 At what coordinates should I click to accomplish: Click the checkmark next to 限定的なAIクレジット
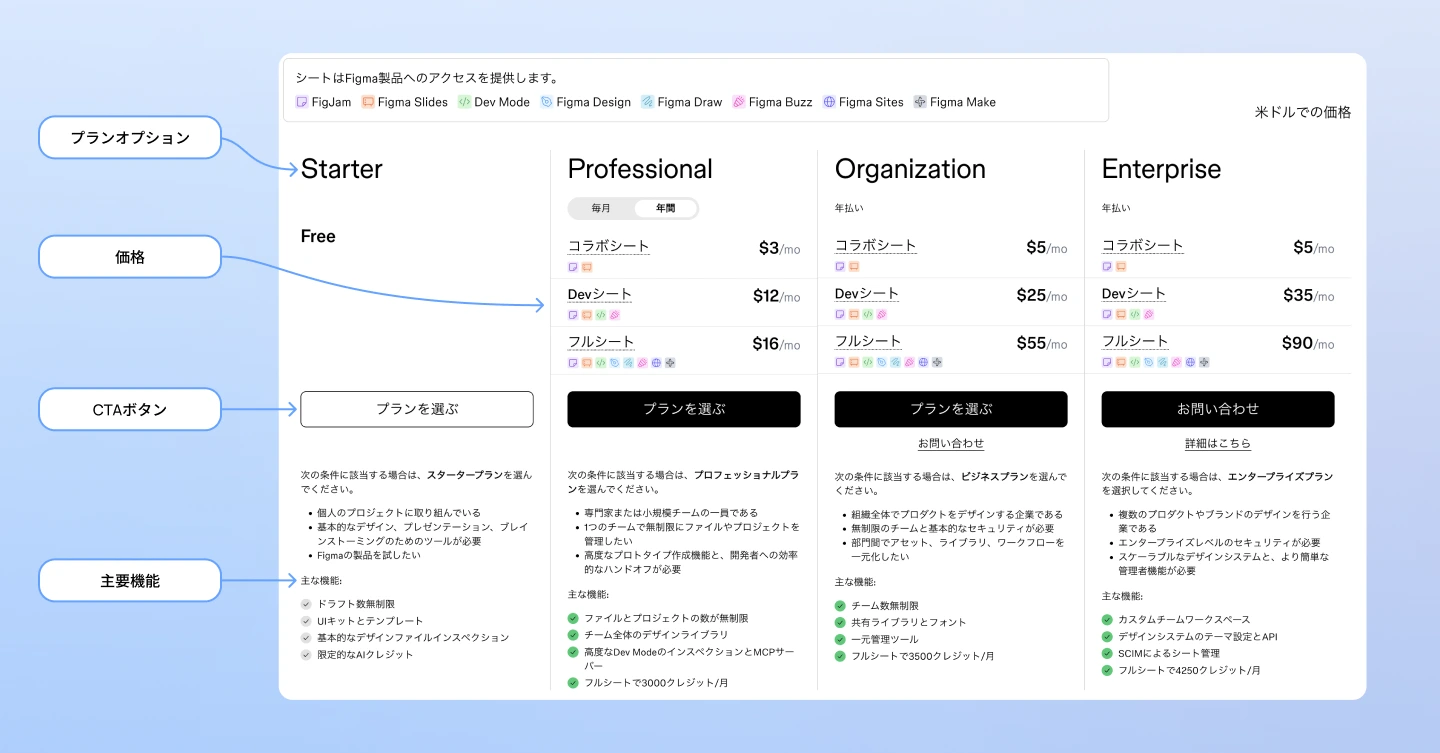click(x=305, y=654)
